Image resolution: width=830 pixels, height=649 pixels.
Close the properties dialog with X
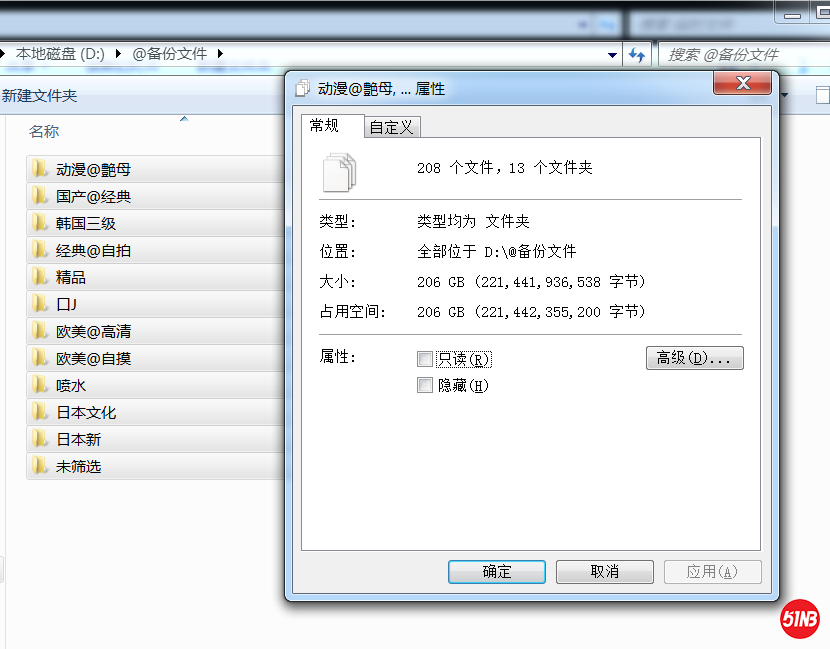pos(742,83)
